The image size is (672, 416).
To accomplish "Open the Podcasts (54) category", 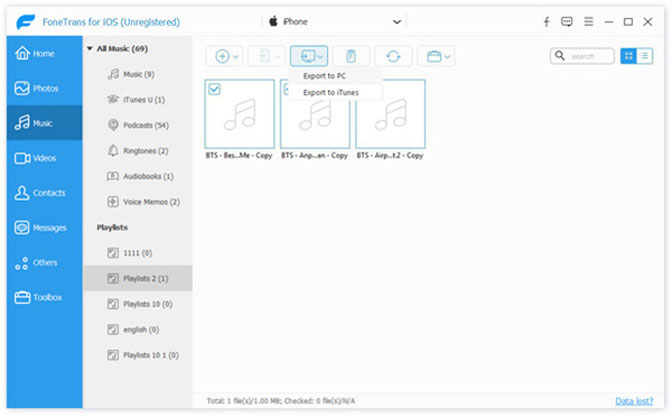I will (x=138, y=125).
